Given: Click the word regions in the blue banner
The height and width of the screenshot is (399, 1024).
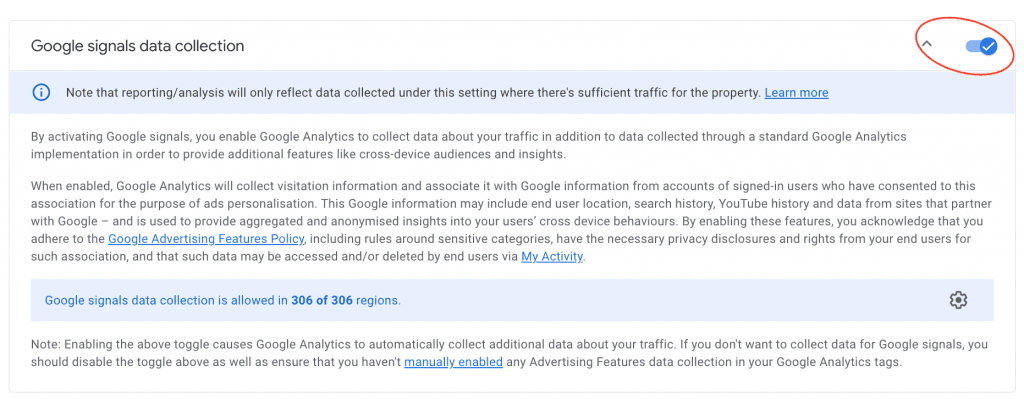Looking at the screenshot, I should pyautogui.click(x=378, y=301).
